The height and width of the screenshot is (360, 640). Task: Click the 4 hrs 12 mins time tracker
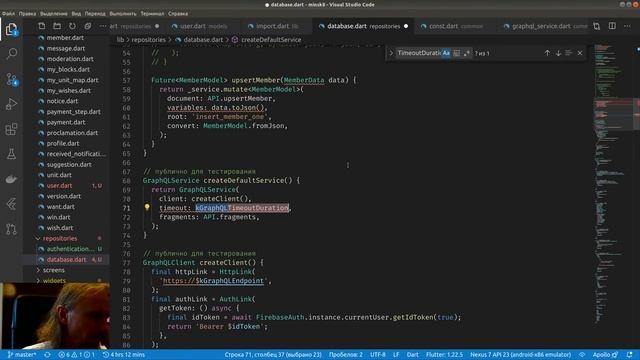click(124, 355)
